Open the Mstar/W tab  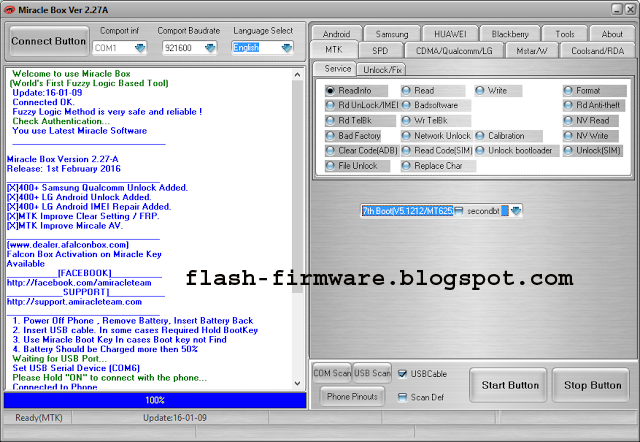point(531,51)
